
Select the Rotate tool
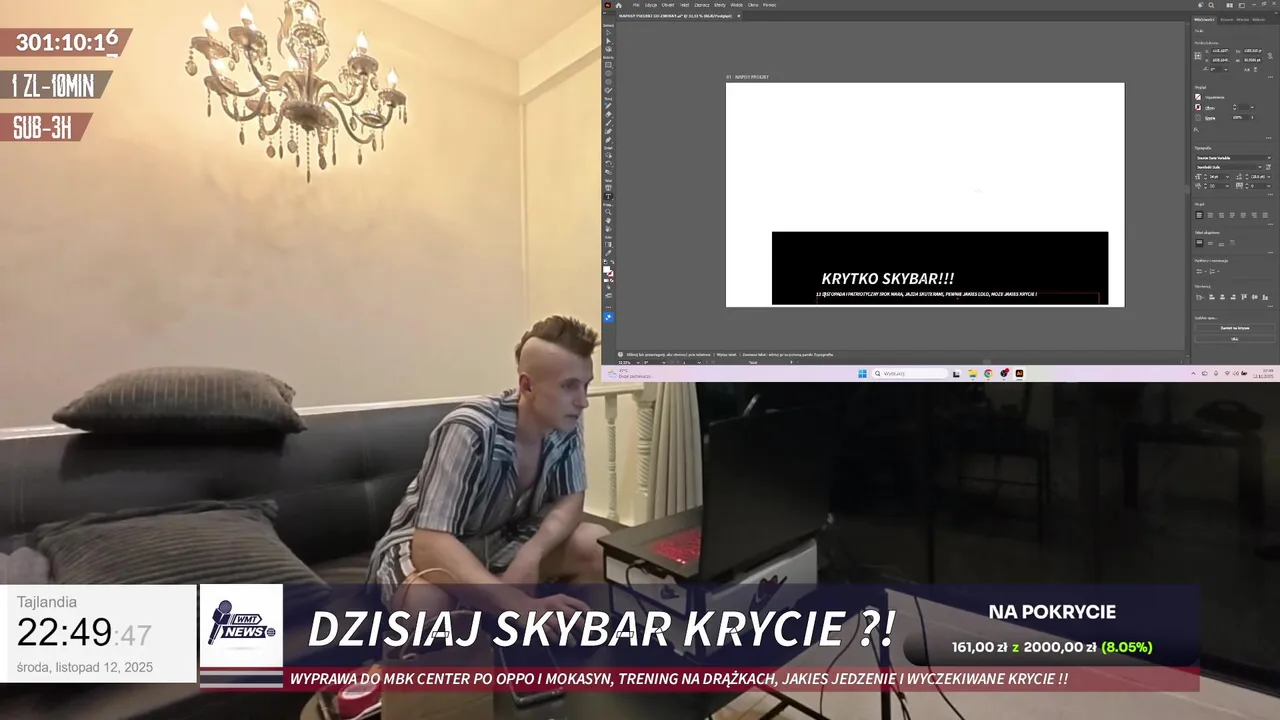tap(608, 164)
